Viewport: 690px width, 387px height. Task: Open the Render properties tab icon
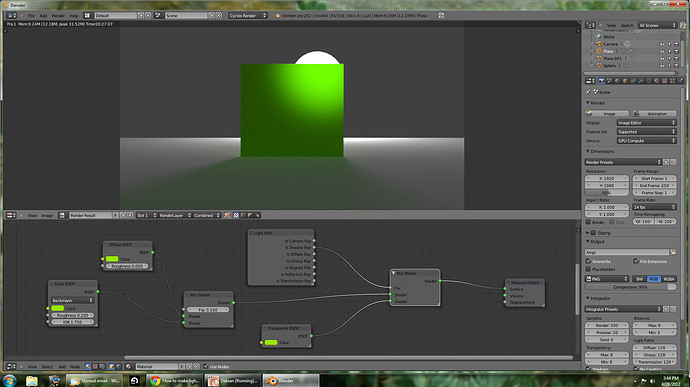(x=602, y=81)
